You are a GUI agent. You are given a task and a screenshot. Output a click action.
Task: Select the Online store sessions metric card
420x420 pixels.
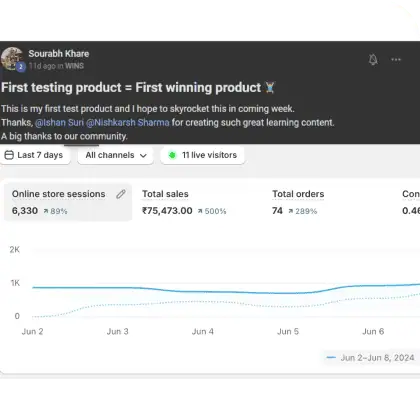68,202
